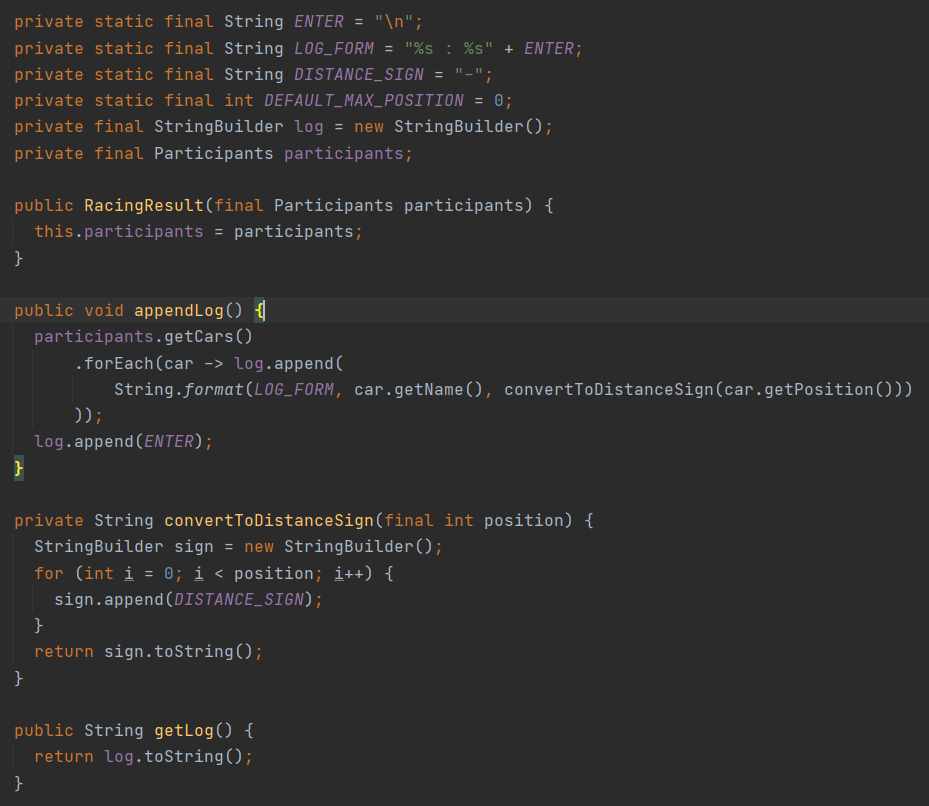929x806 pixels.
Task: Click the getLog method name
Action: click(184, 730)
